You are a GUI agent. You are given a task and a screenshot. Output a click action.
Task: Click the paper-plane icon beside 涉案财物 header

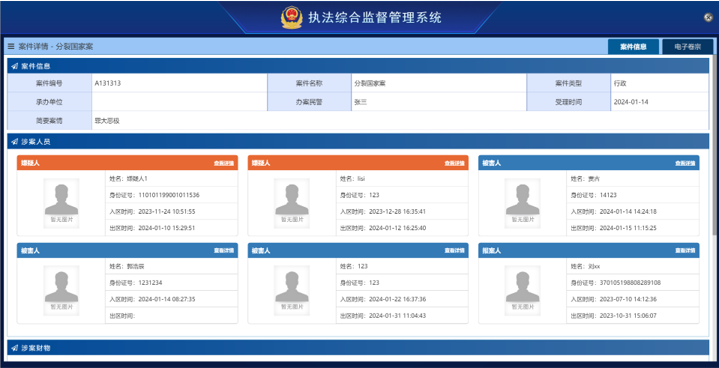[15, 348]
